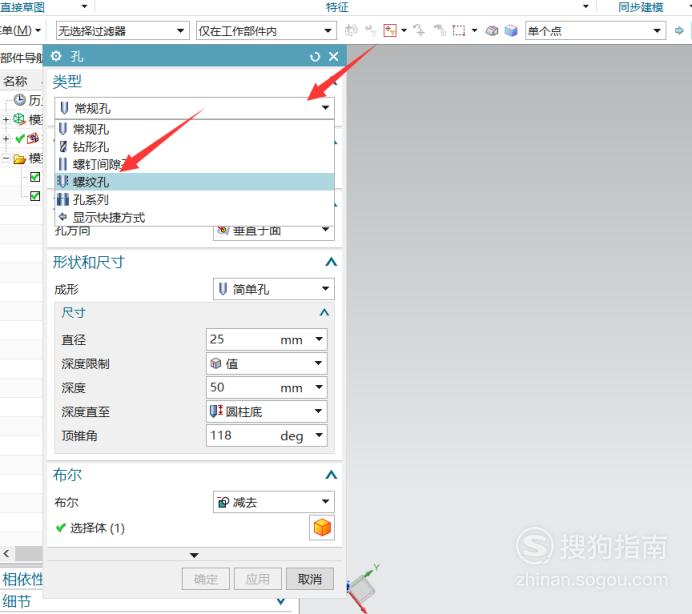692x614 pixels.
Task: Expand more options with the bottom dialog arrow
Action: click(194, 555)
